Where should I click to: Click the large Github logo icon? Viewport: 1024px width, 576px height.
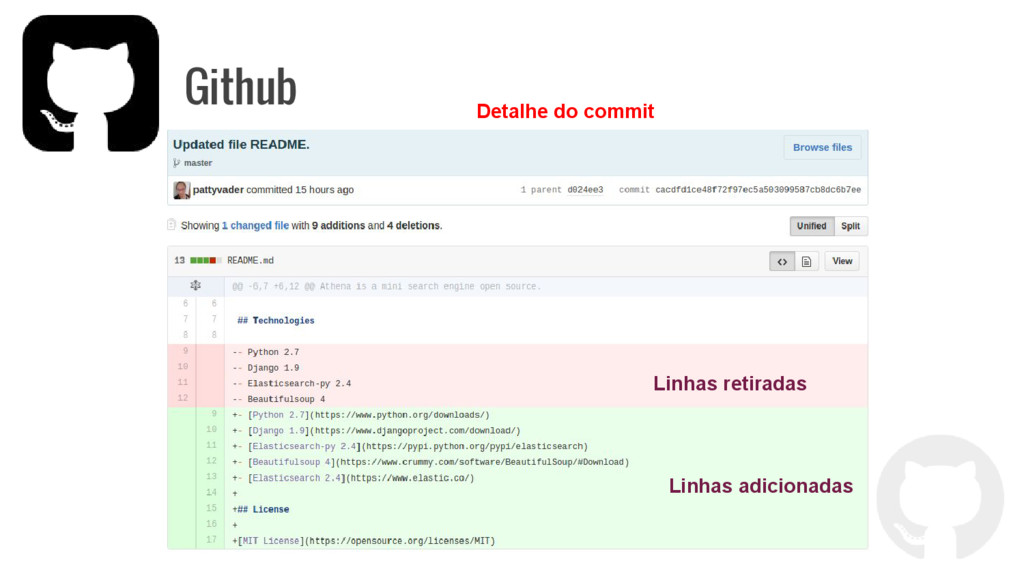click(x=91, y=84)
